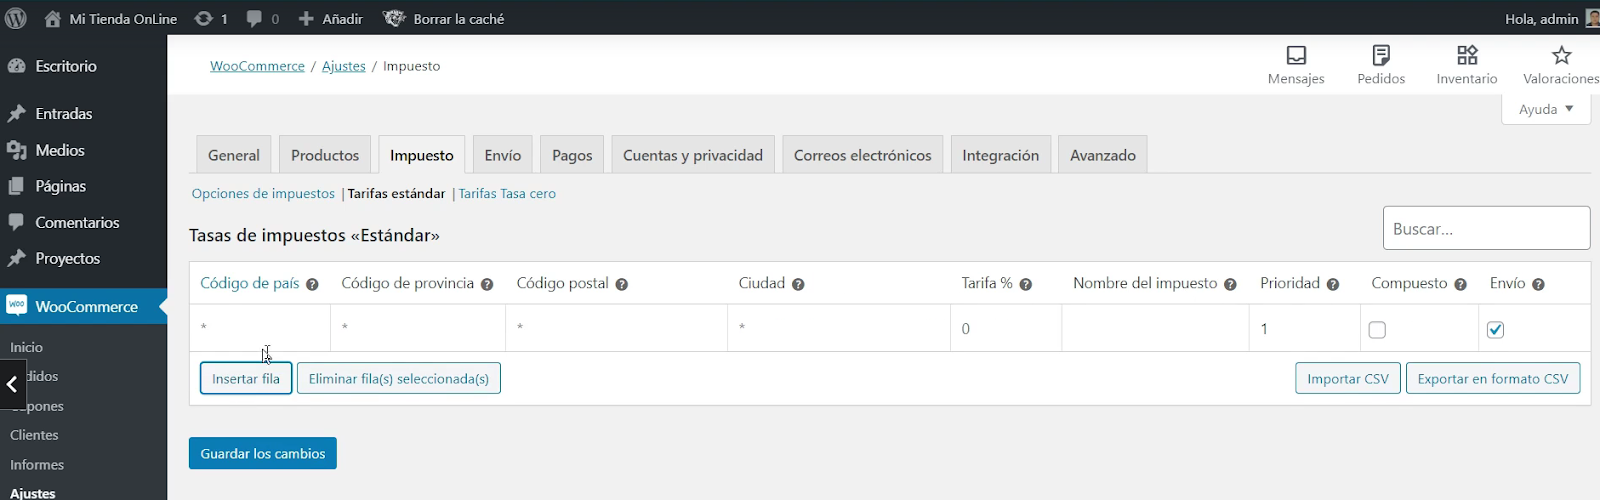Click the Prioridad field showing 1
Screen dimensions: 1600x500
(x=1305, y=328)
